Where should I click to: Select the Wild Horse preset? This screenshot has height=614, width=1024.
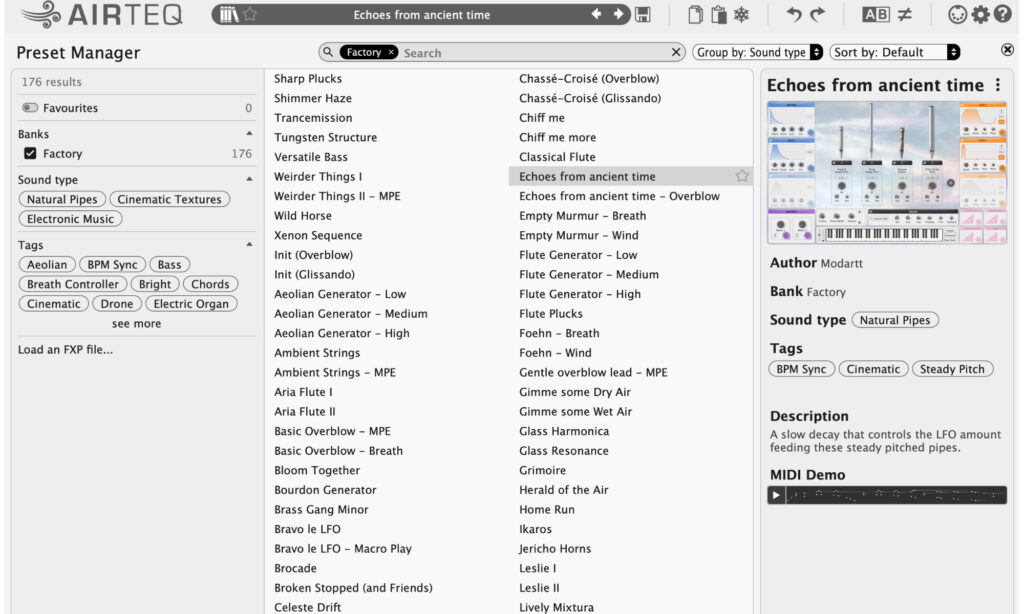pos(303,216)
